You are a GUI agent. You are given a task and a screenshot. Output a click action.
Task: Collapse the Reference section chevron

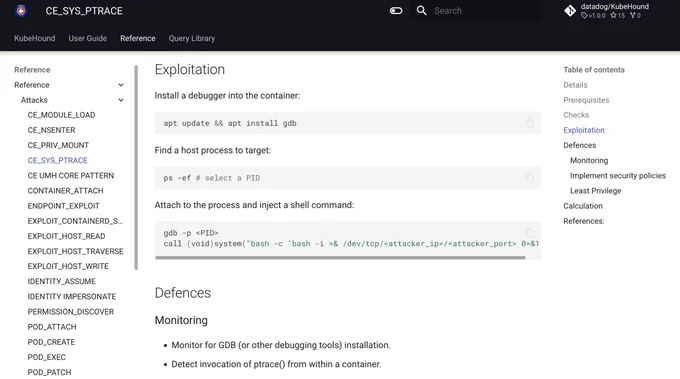pos(121,85)
